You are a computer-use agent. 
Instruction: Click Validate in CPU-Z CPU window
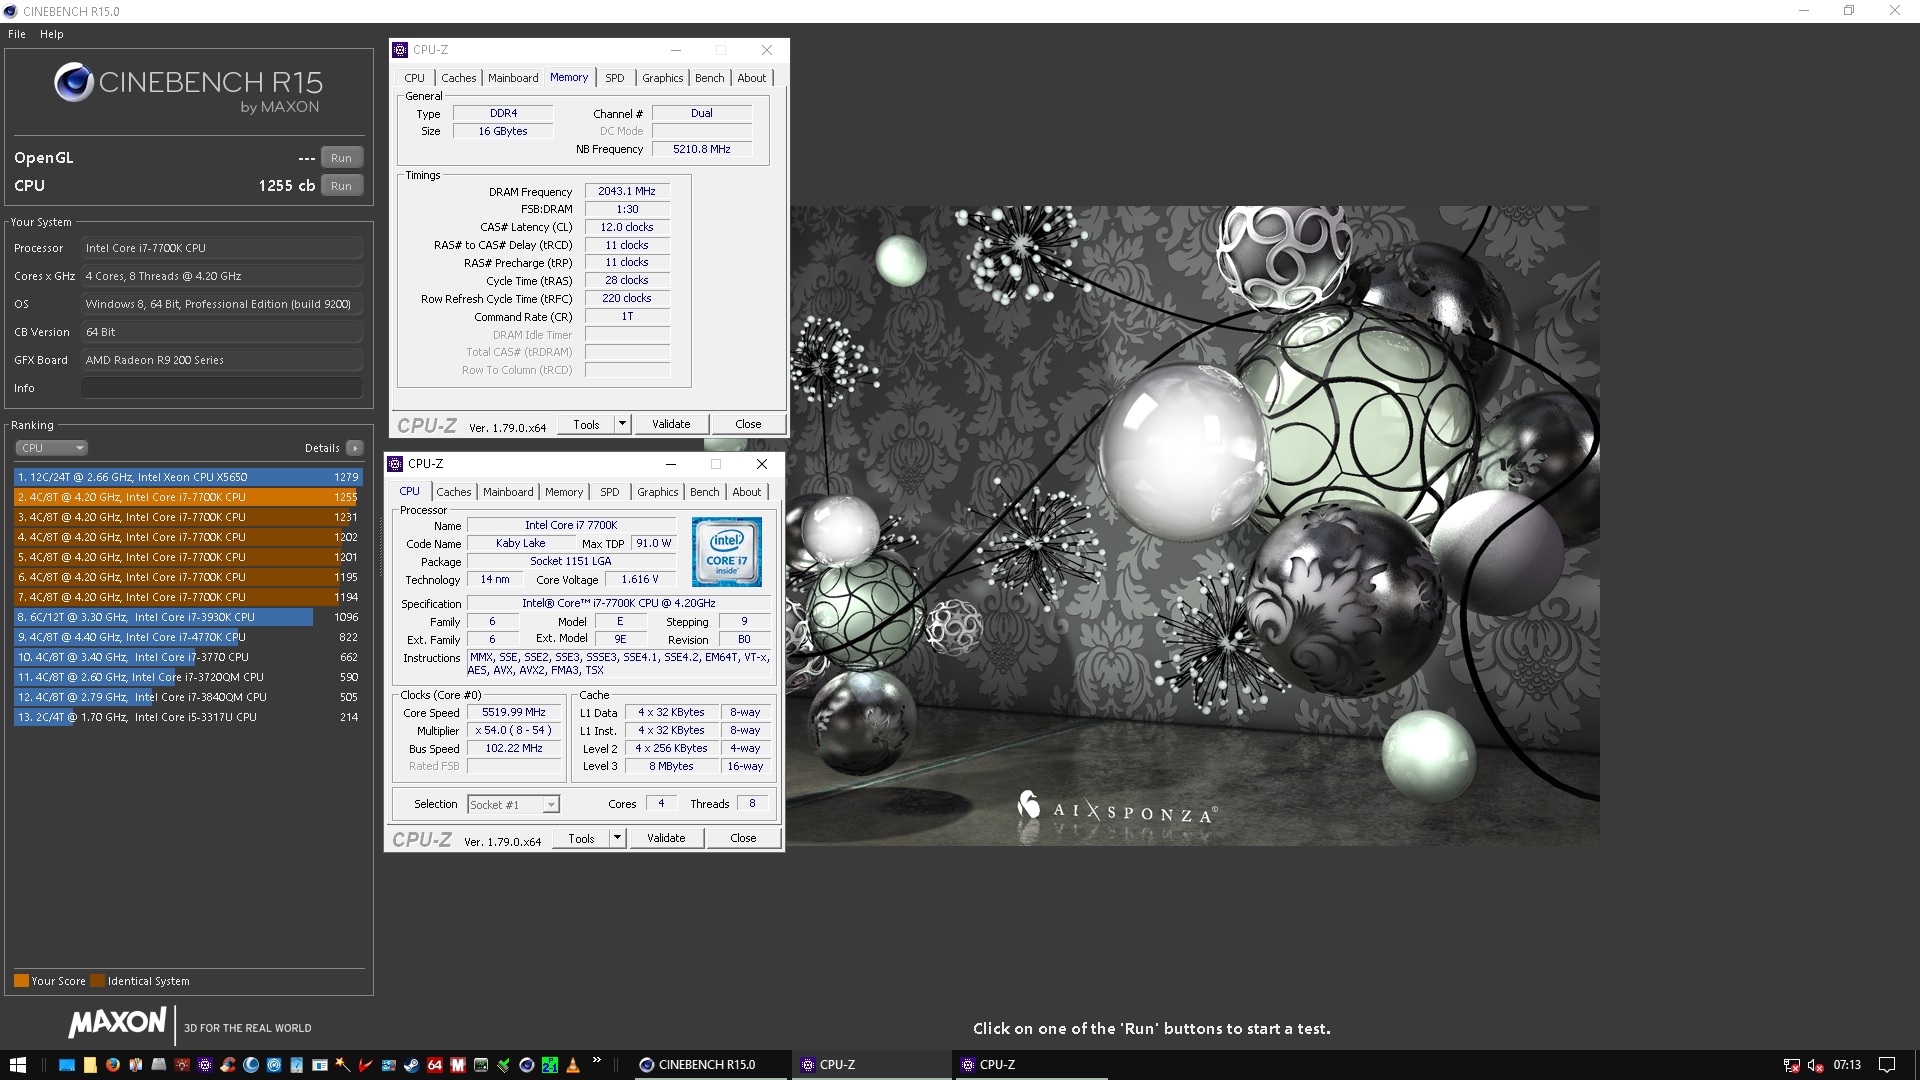666,838
